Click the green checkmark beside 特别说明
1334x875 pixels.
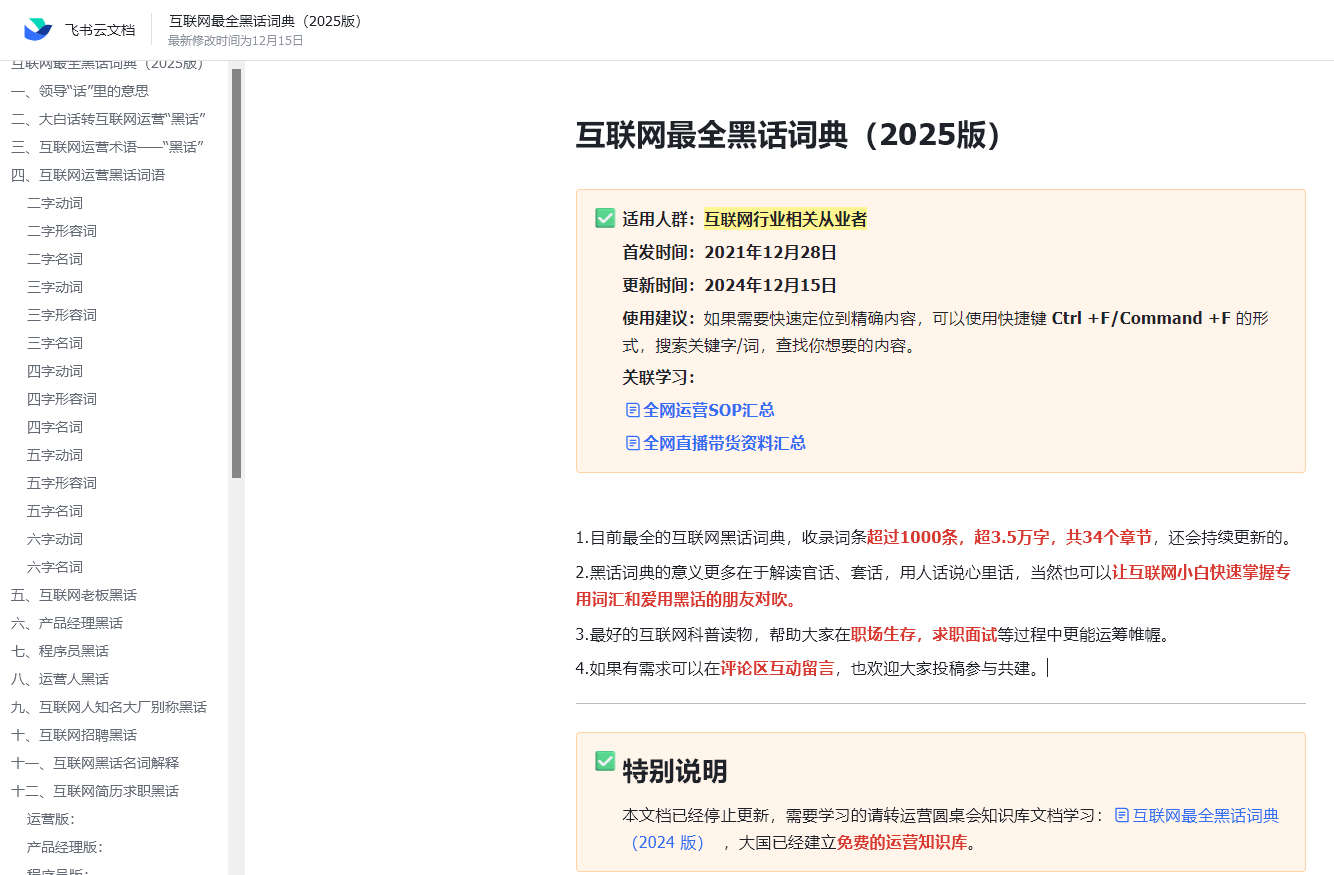(x=605, y=762)
